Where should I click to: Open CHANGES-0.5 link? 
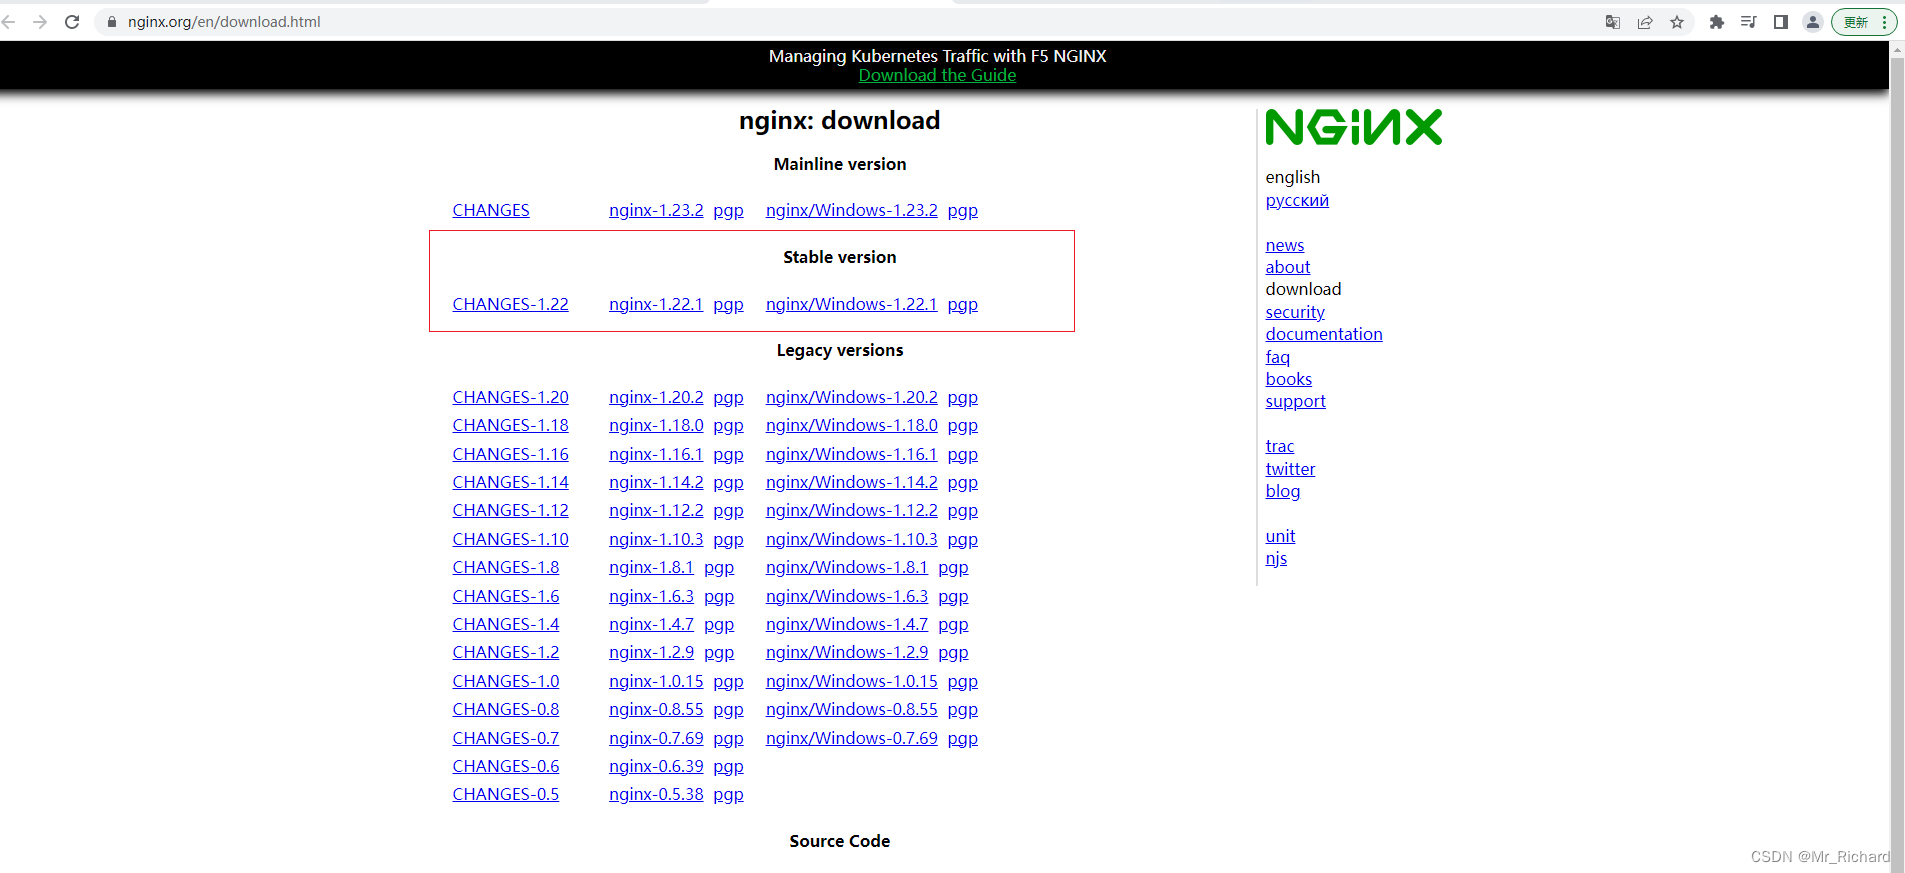point(506,795)
